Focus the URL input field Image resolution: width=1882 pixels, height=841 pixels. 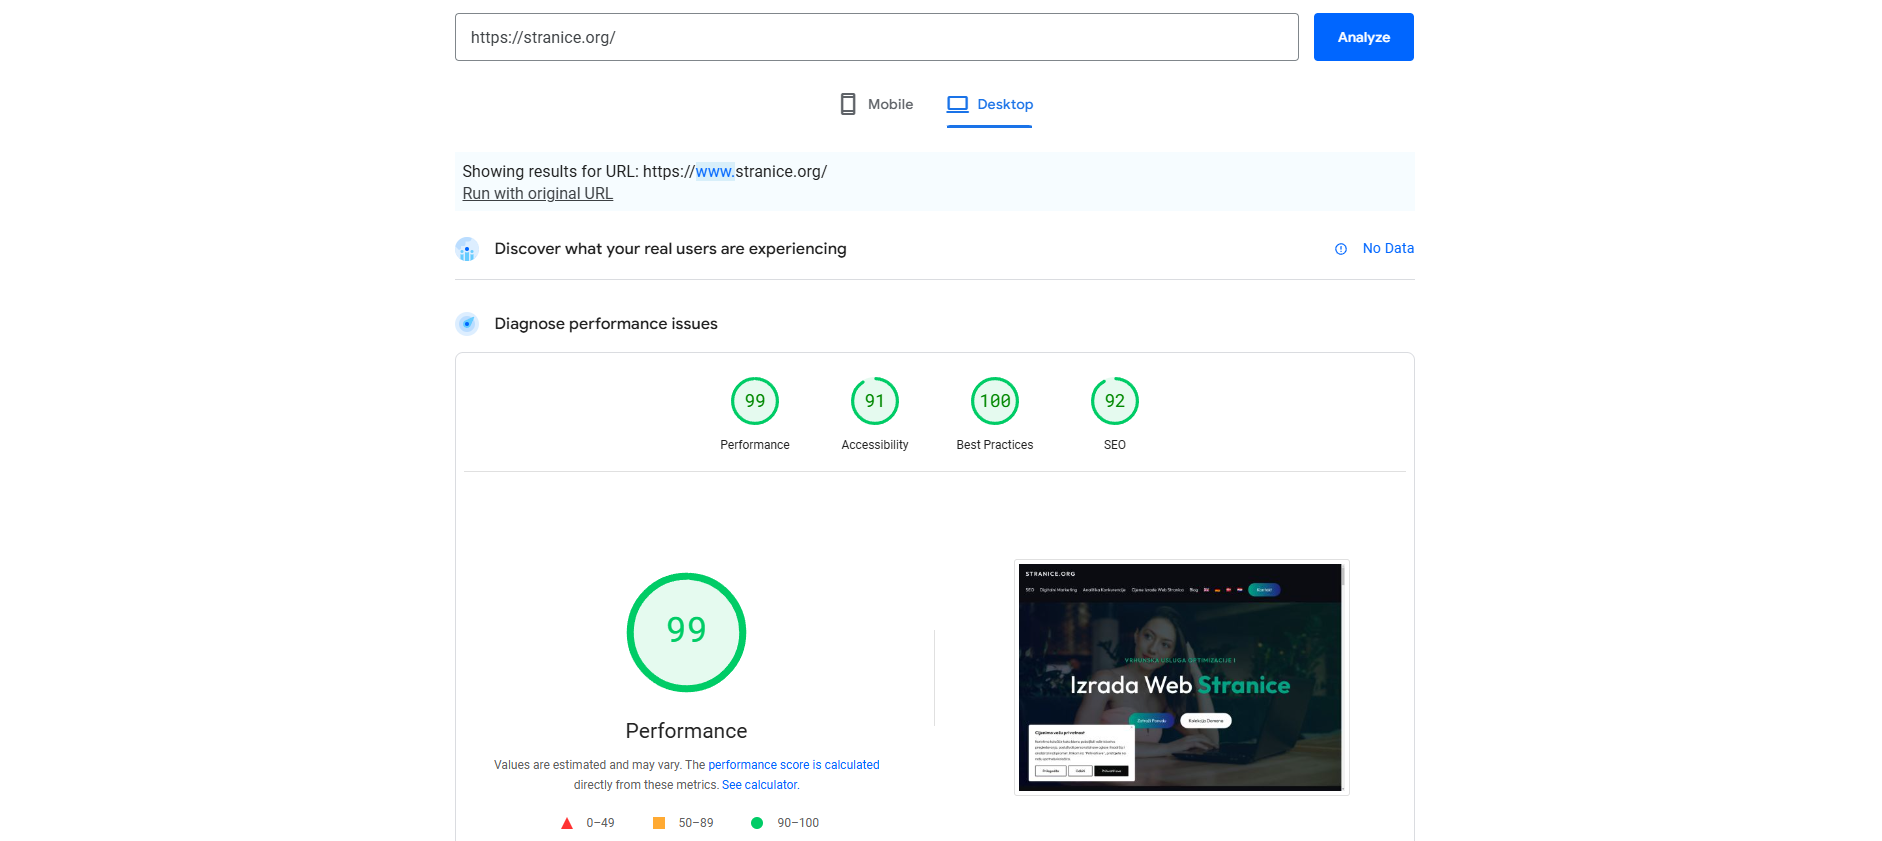pos(876,37)
